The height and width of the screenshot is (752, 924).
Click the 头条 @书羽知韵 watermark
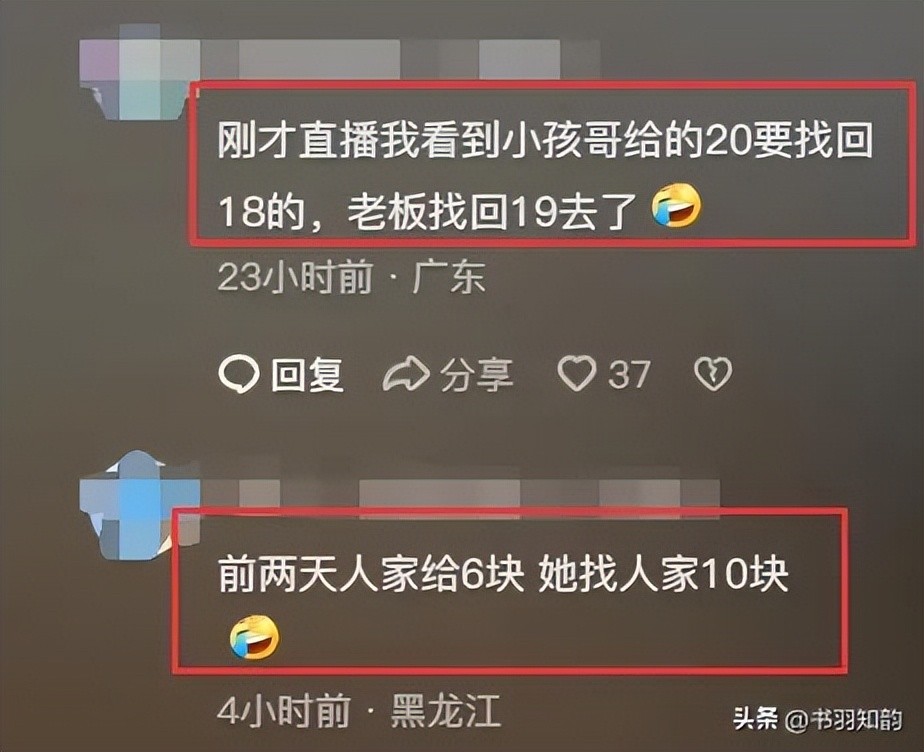(x=818, y=719)
